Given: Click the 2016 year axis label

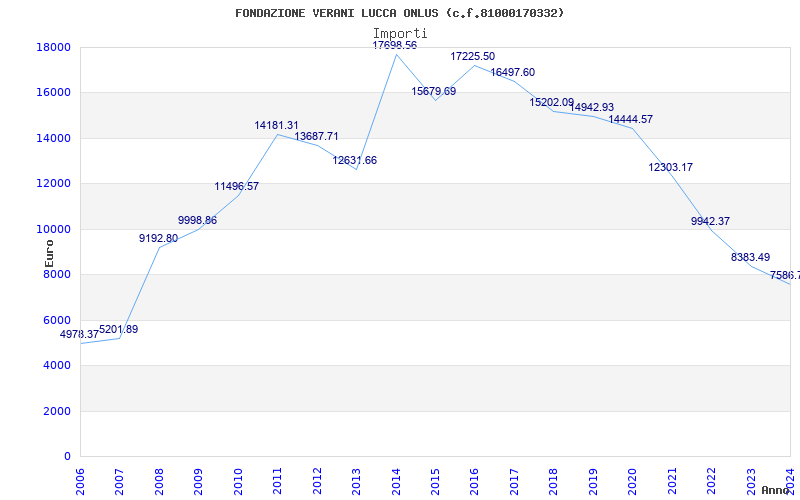Looking at the screenshot, I should (x=474, y=481).
